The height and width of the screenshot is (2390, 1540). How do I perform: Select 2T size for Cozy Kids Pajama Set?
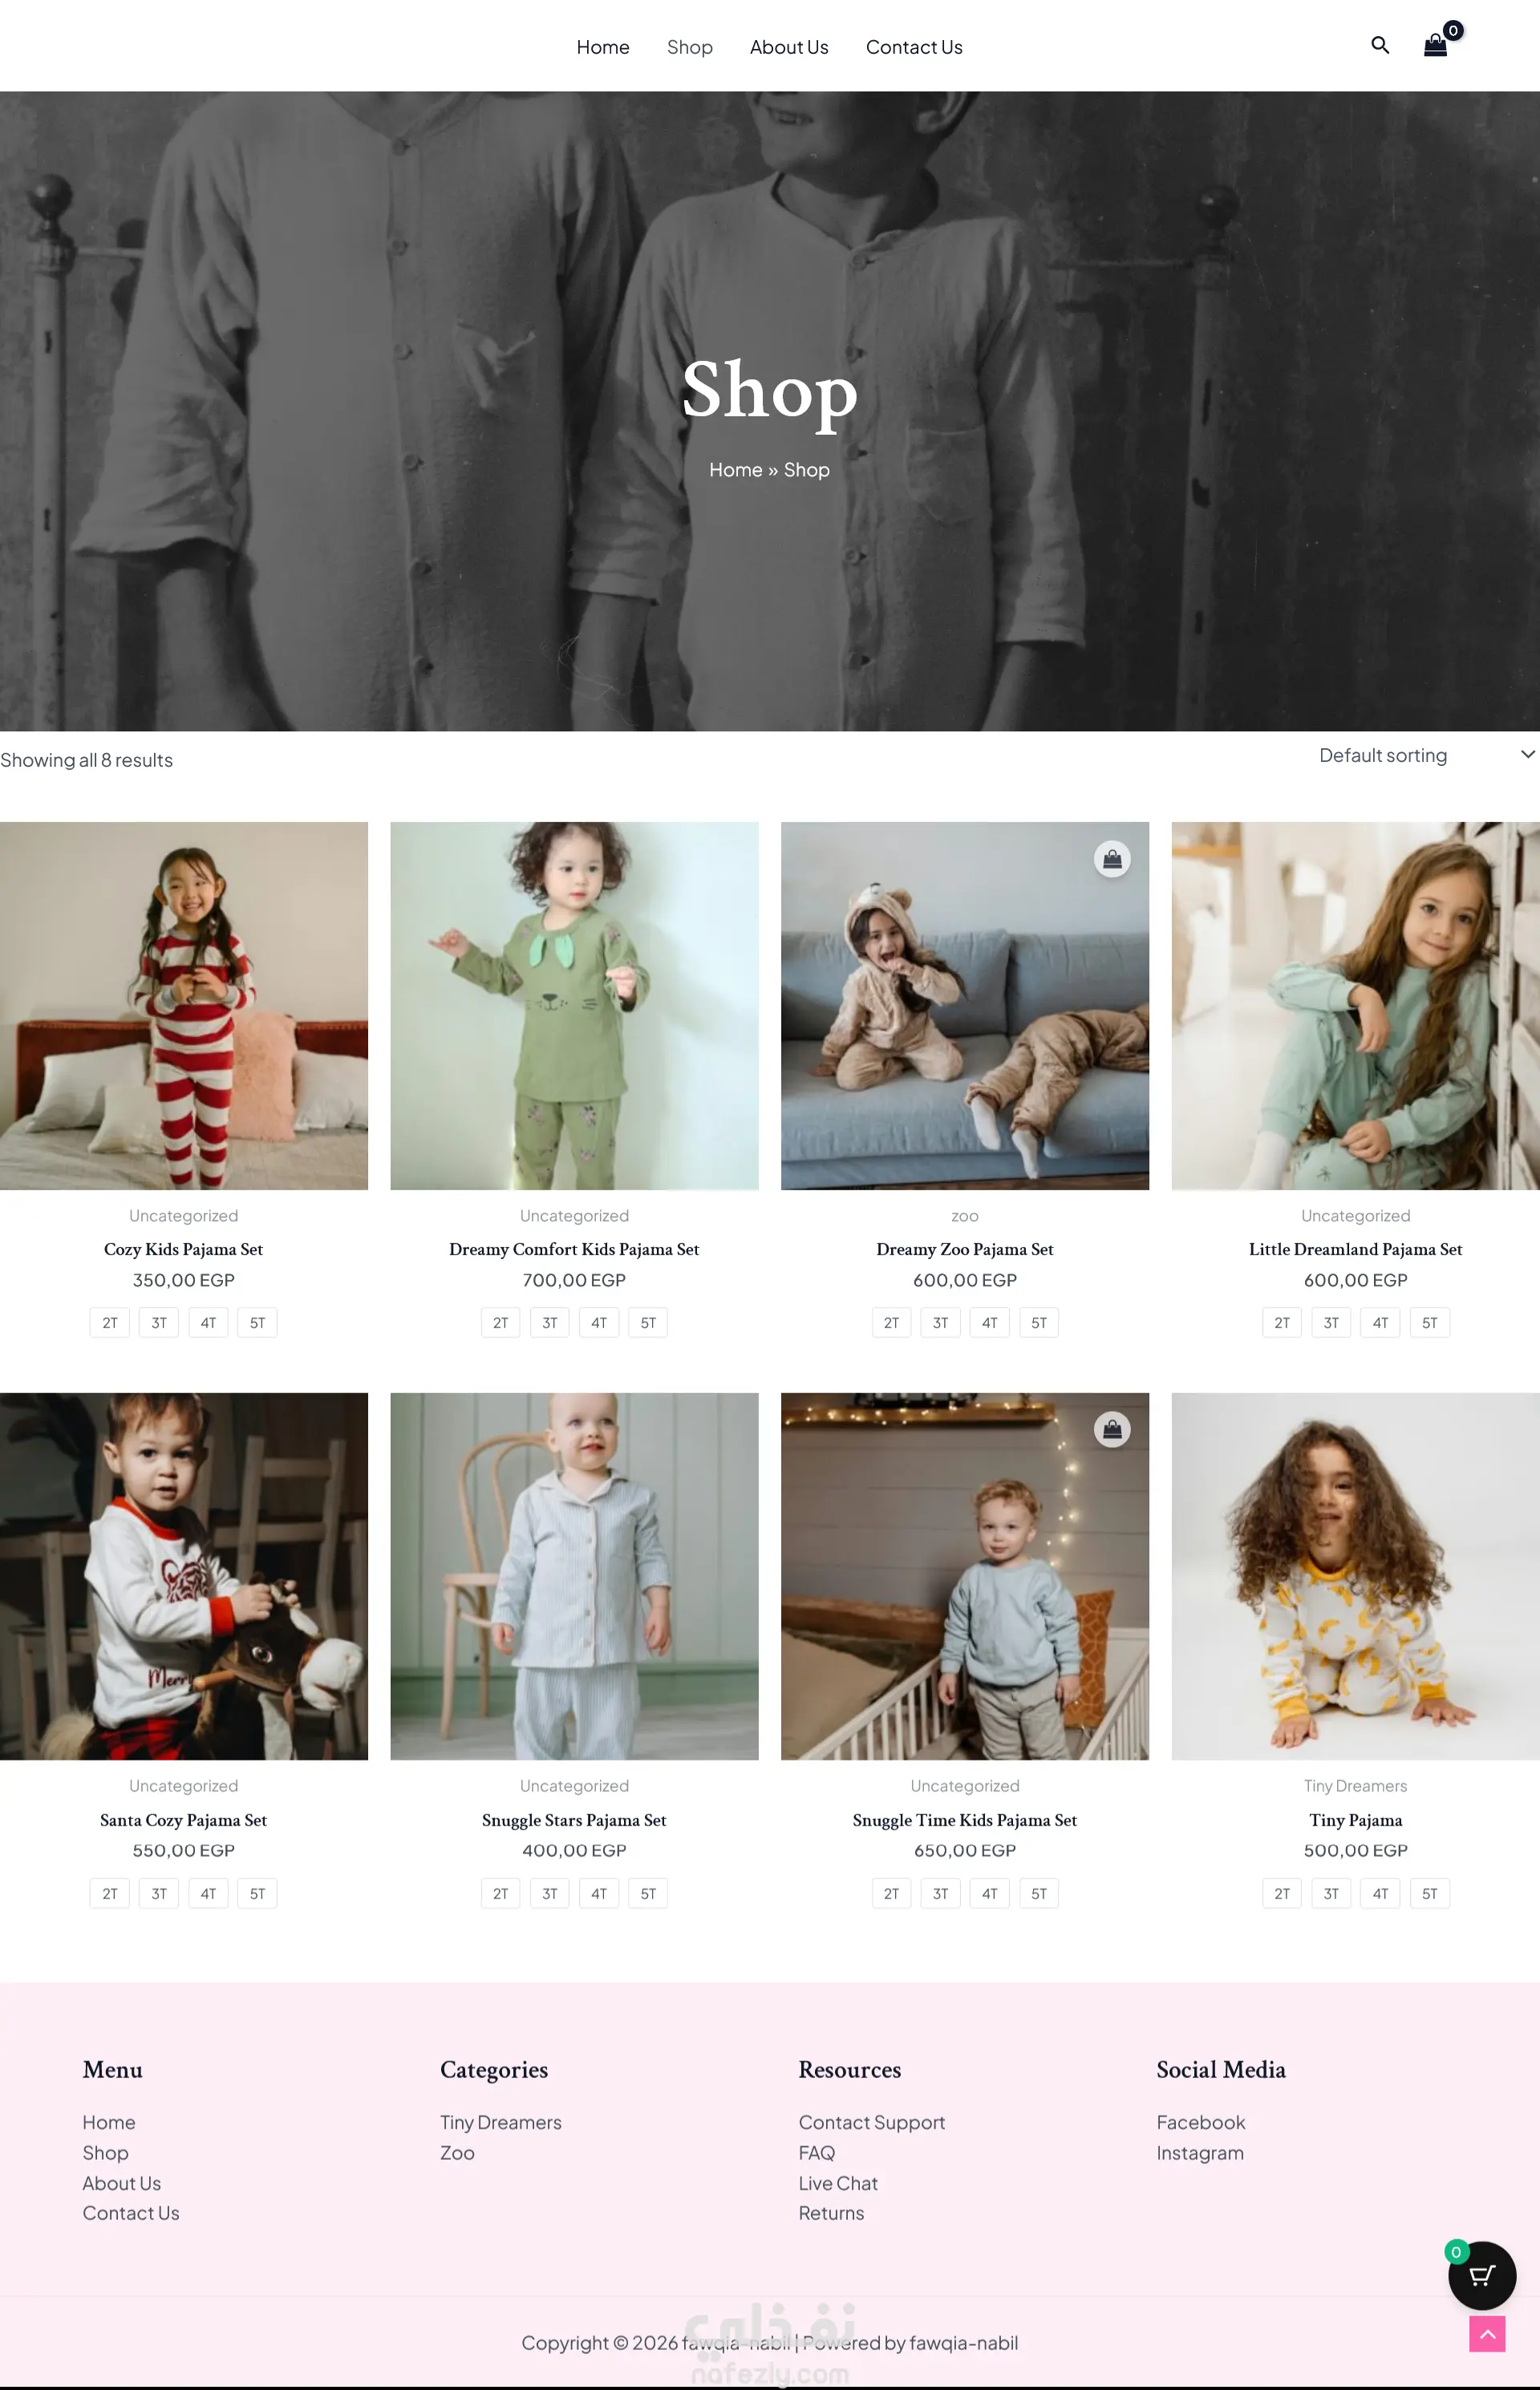point(110,1322)
